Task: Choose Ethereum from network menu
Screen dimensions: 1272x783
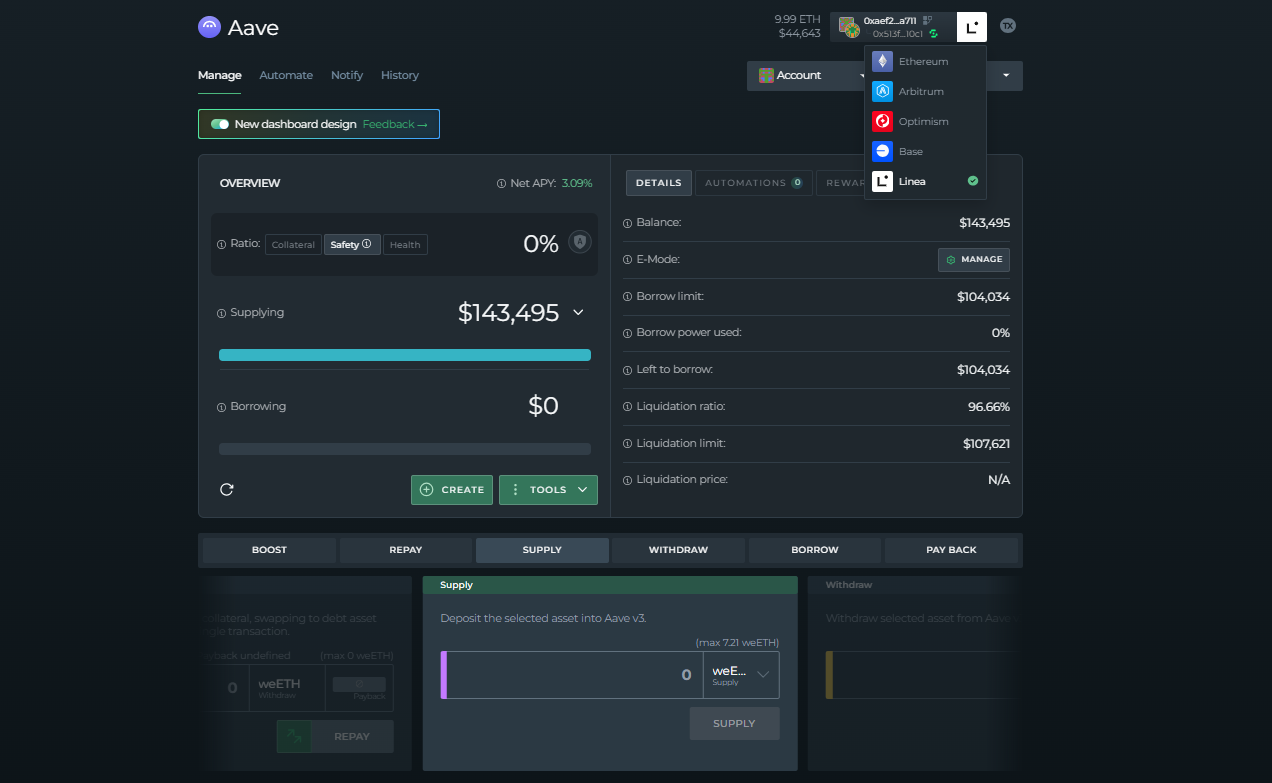Action: [x=925, y=61]
